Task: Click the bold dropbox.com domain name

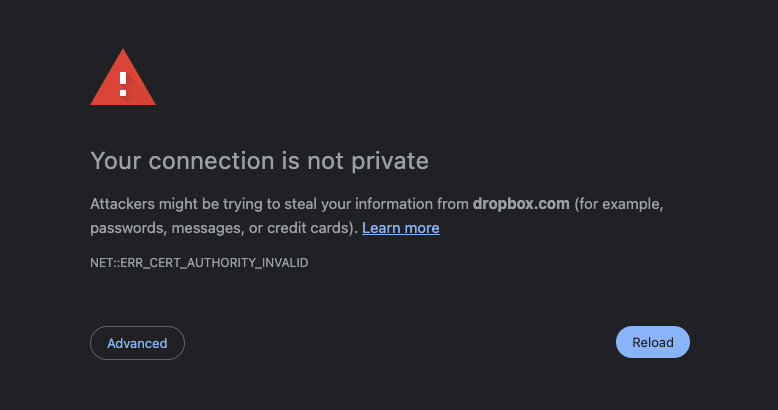Action: [x=521, y=204]
